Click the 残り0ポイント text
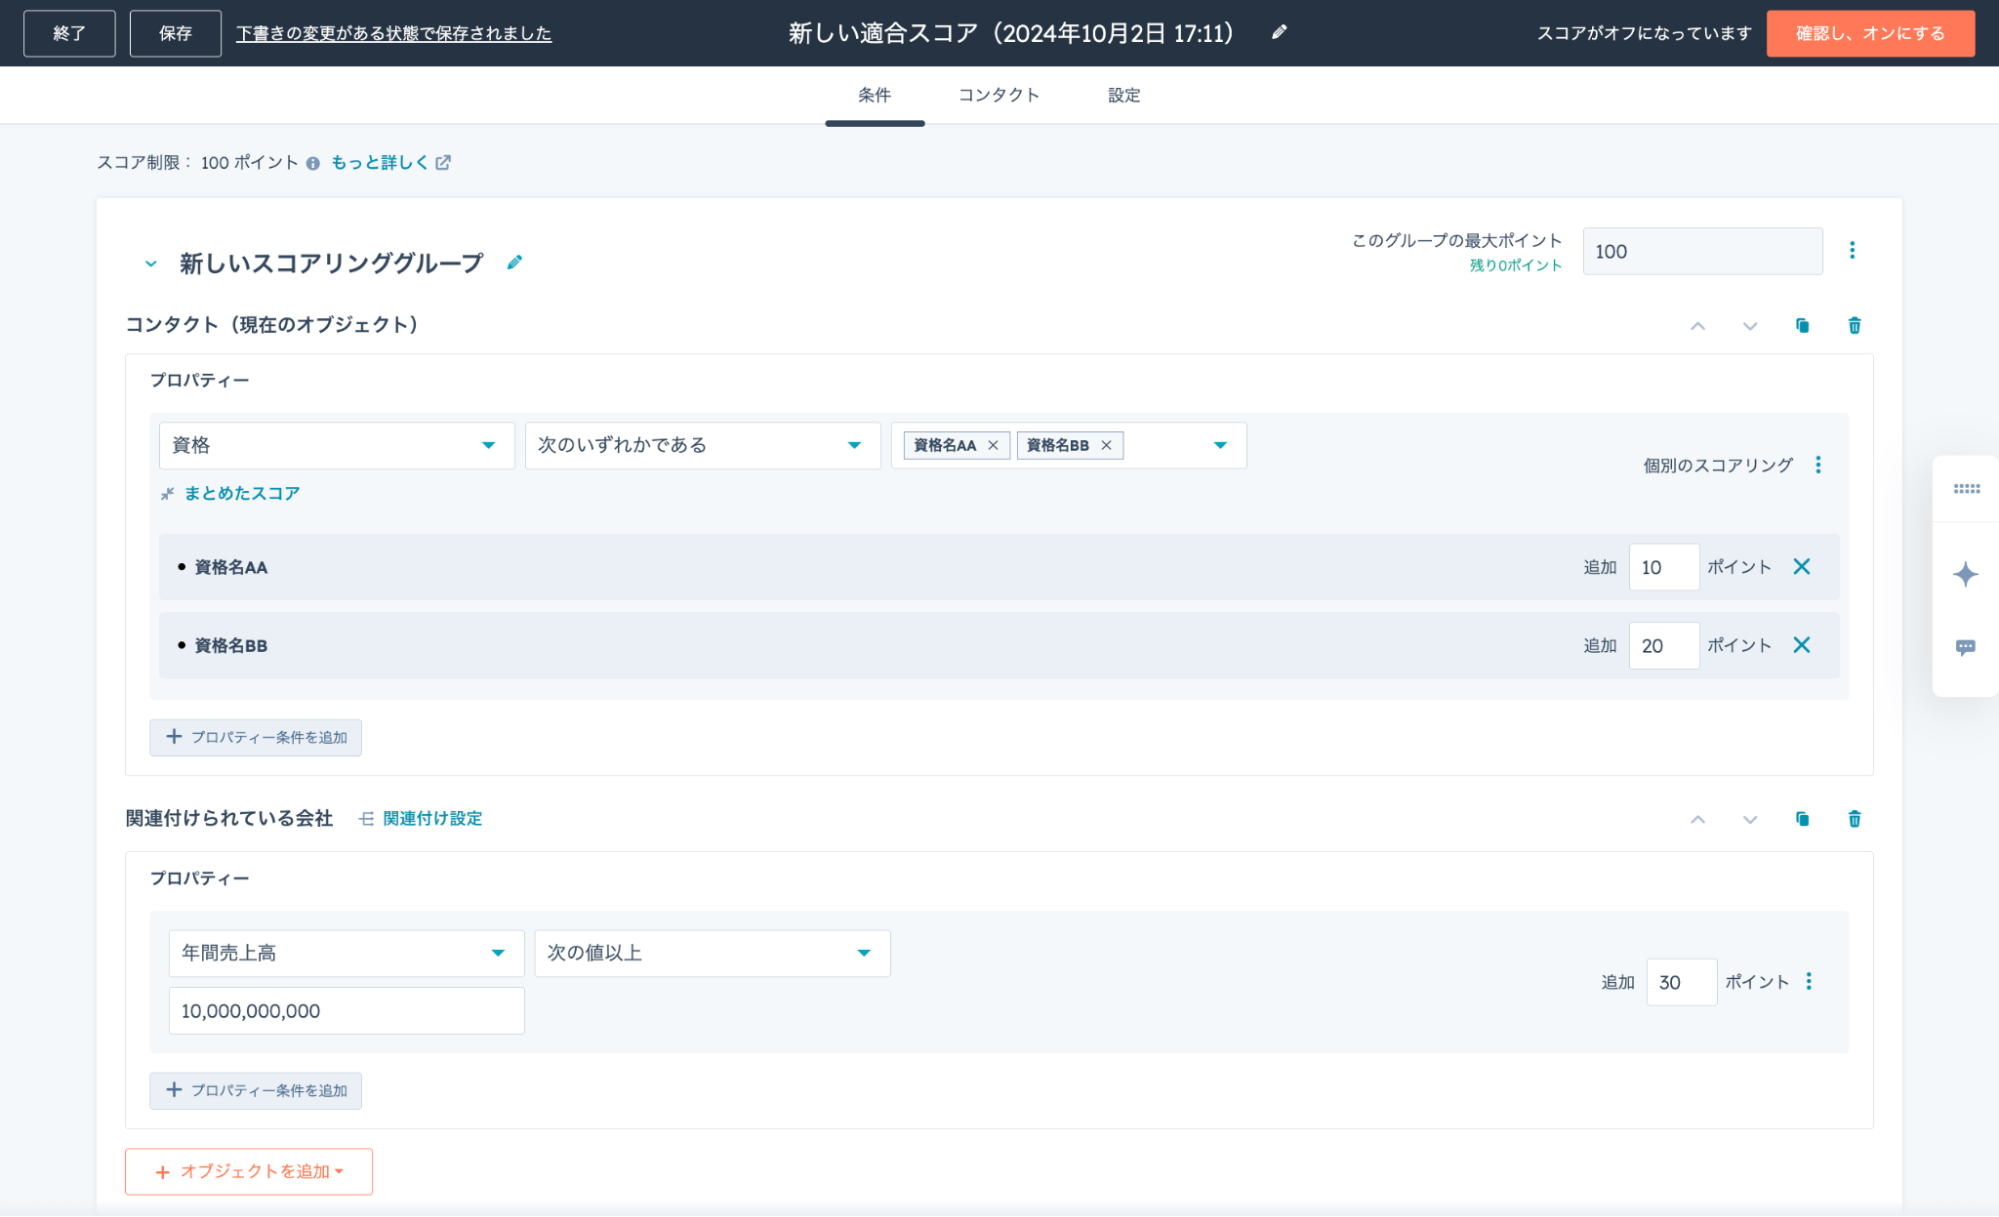Screen dimensions: 1999x1217 [1515, 265]
